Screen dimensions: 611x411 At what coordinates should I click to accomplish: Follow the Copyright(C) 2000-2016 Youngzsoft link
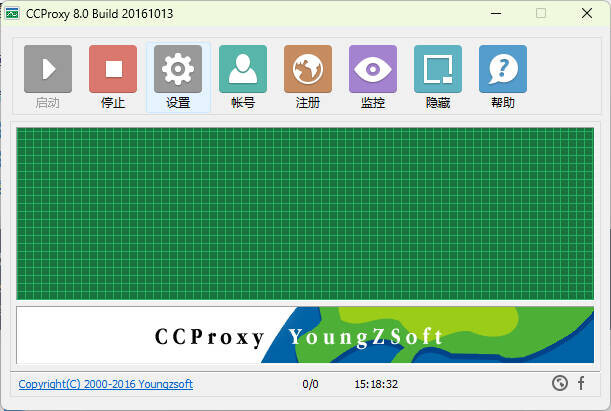[x=105, y=384]
